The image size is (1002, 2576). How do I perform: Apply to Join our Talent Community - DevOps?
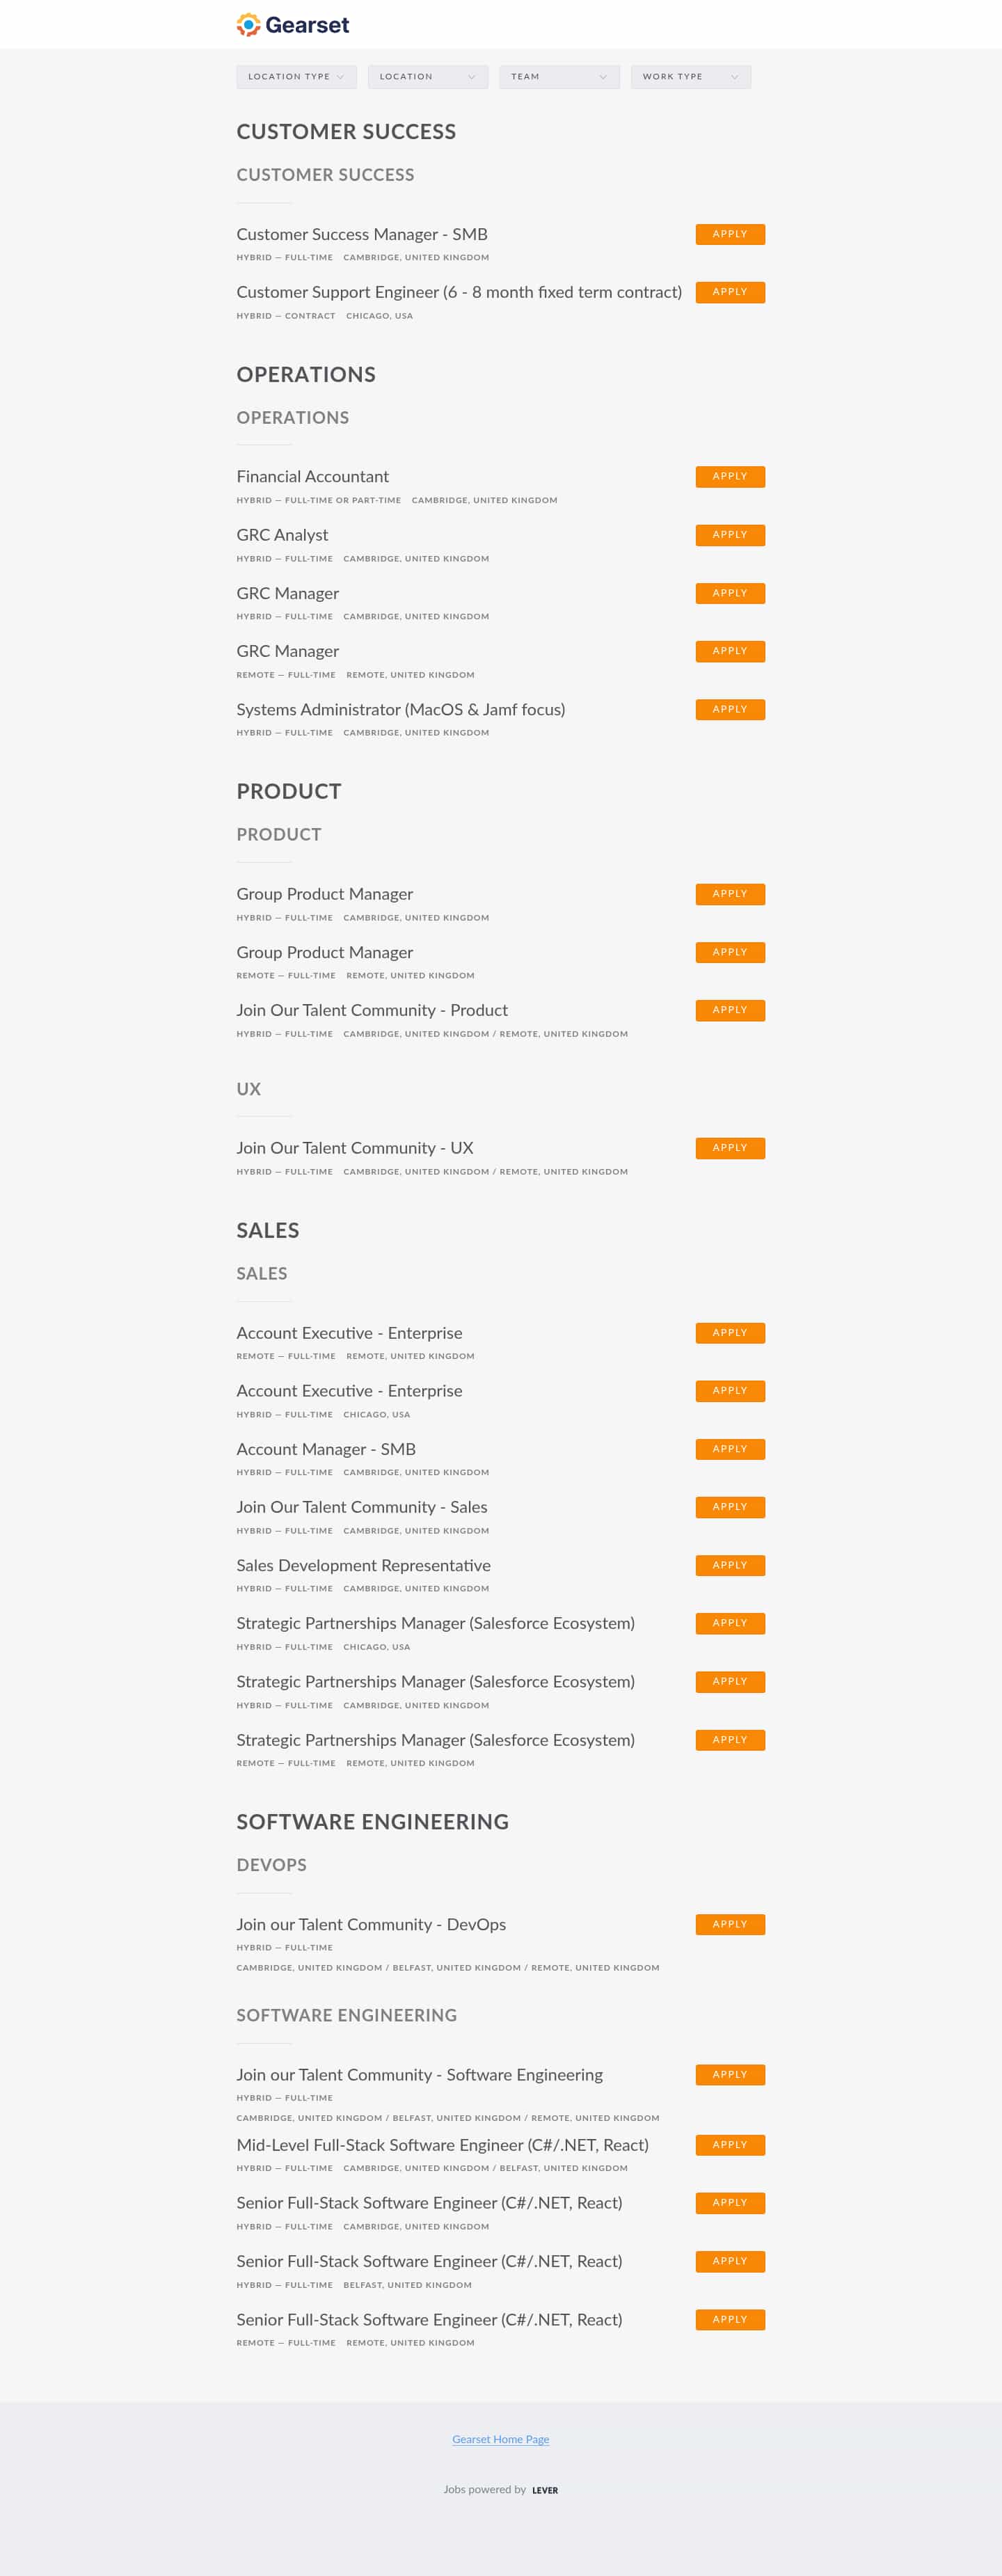pyautogui.click(x=730, y=1924)
